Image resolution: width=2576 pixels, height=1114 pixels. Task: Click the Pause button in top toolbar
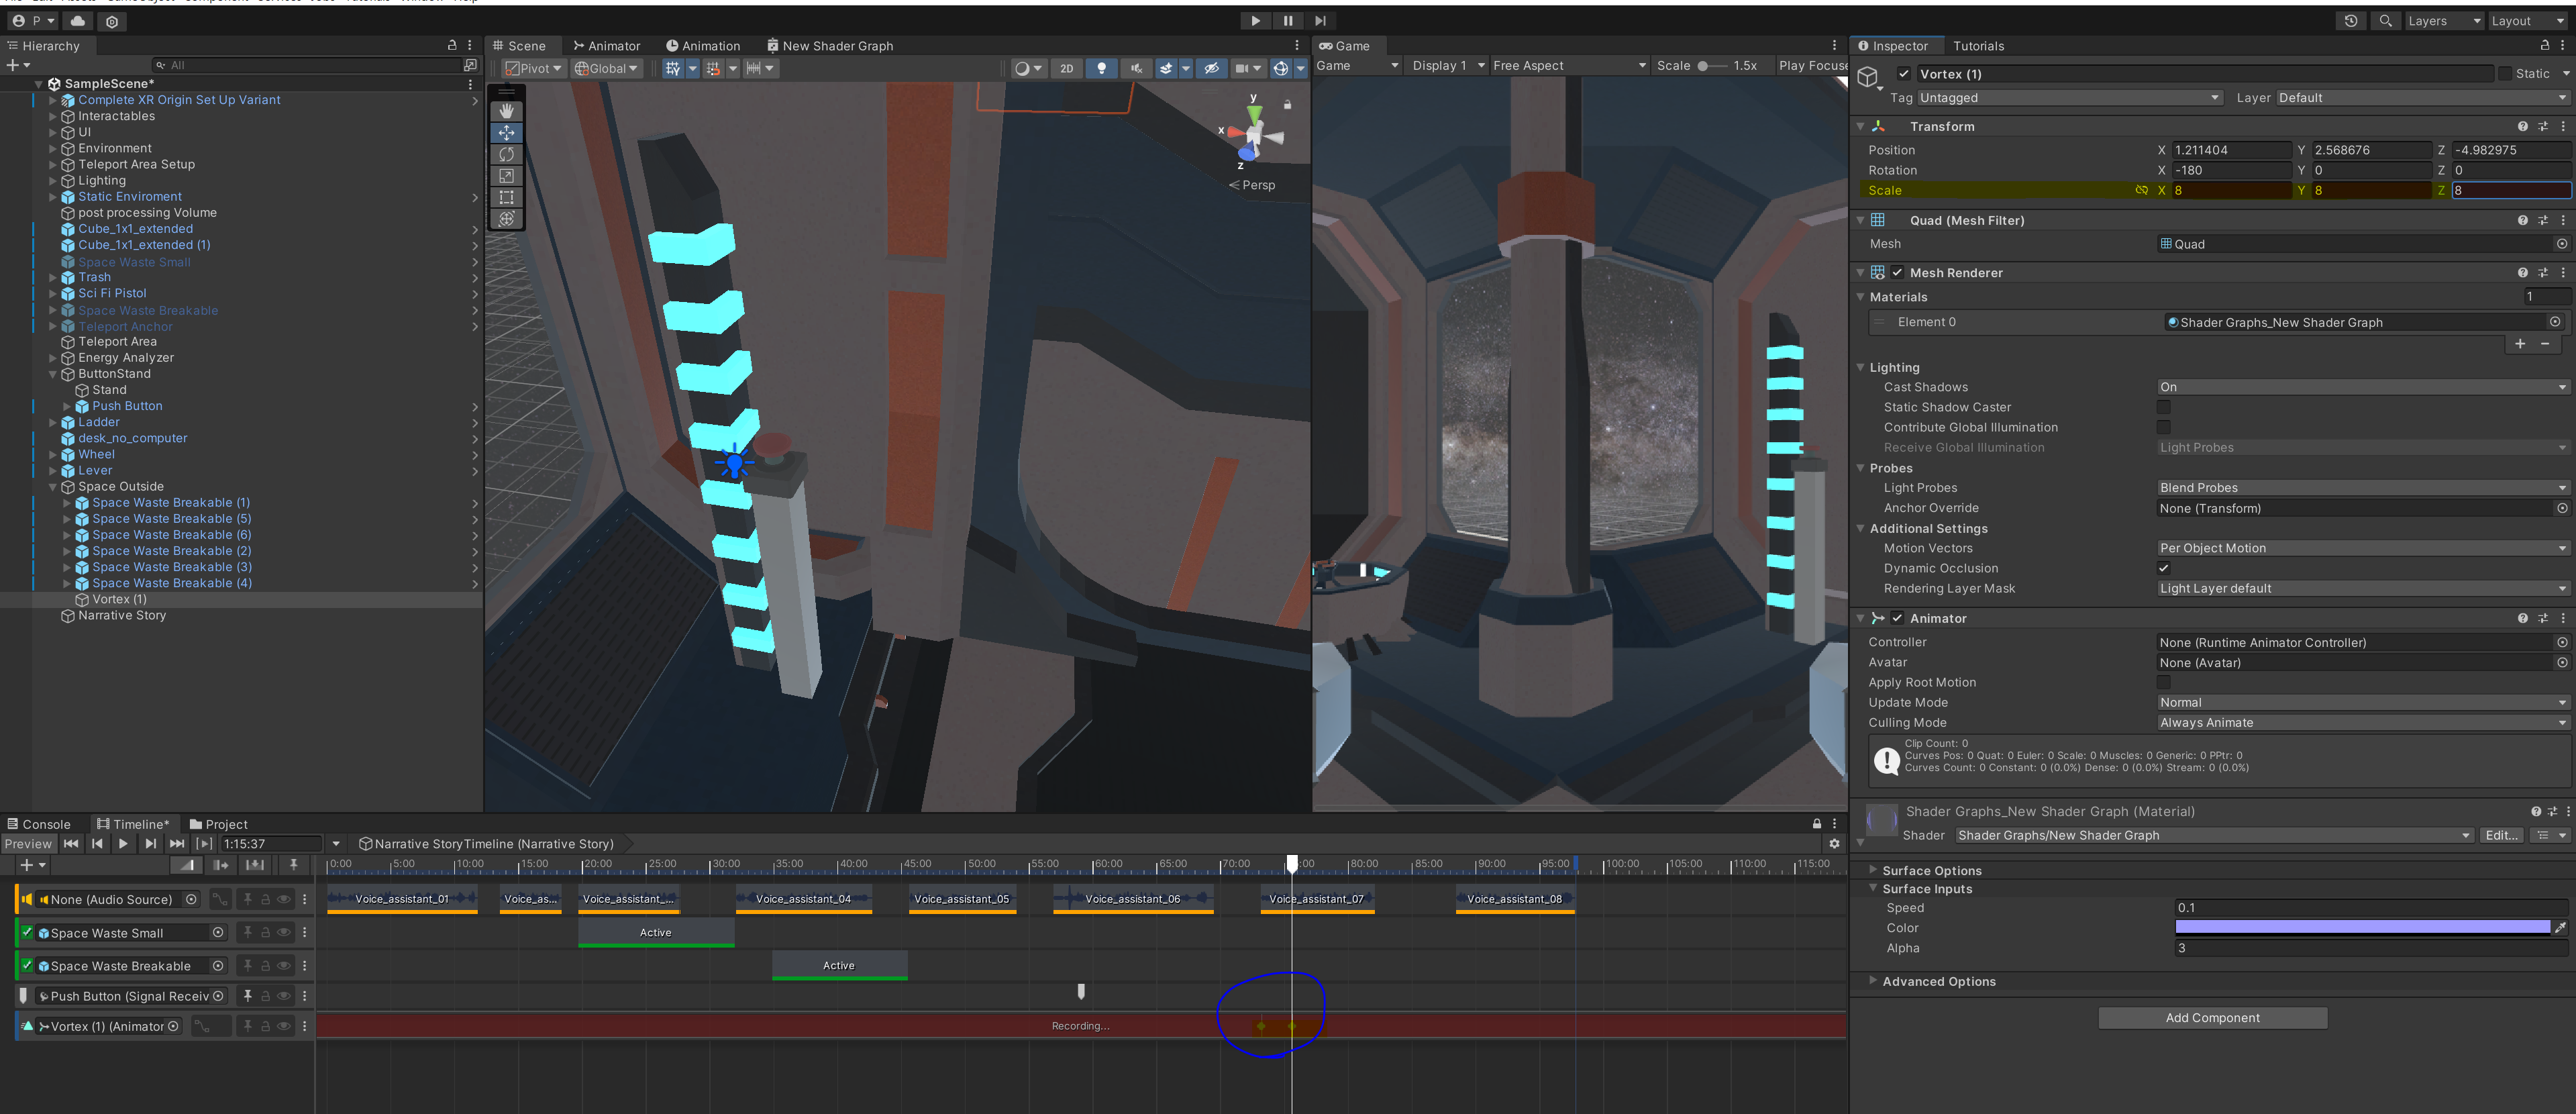(x=1288, y=20)
